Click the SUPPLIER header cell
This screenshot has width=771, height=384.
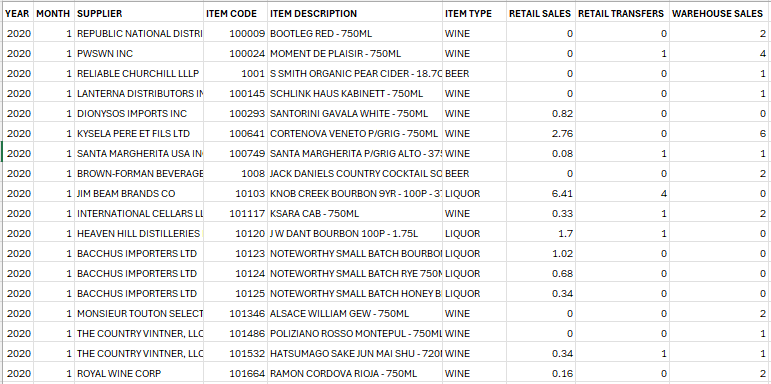click(x=139, y=13)
